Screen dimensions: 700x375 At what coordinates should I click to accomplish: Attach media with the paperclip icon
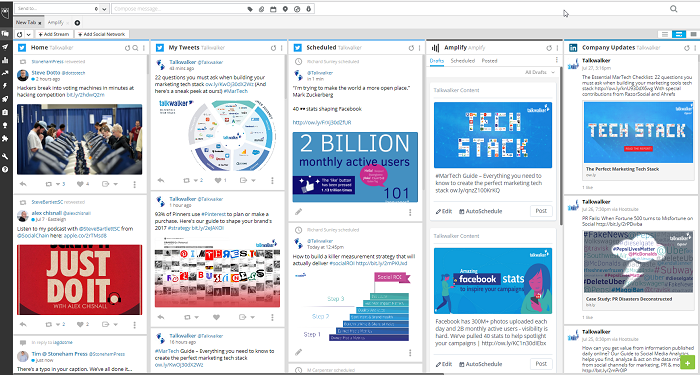click(x=262, y=9)
